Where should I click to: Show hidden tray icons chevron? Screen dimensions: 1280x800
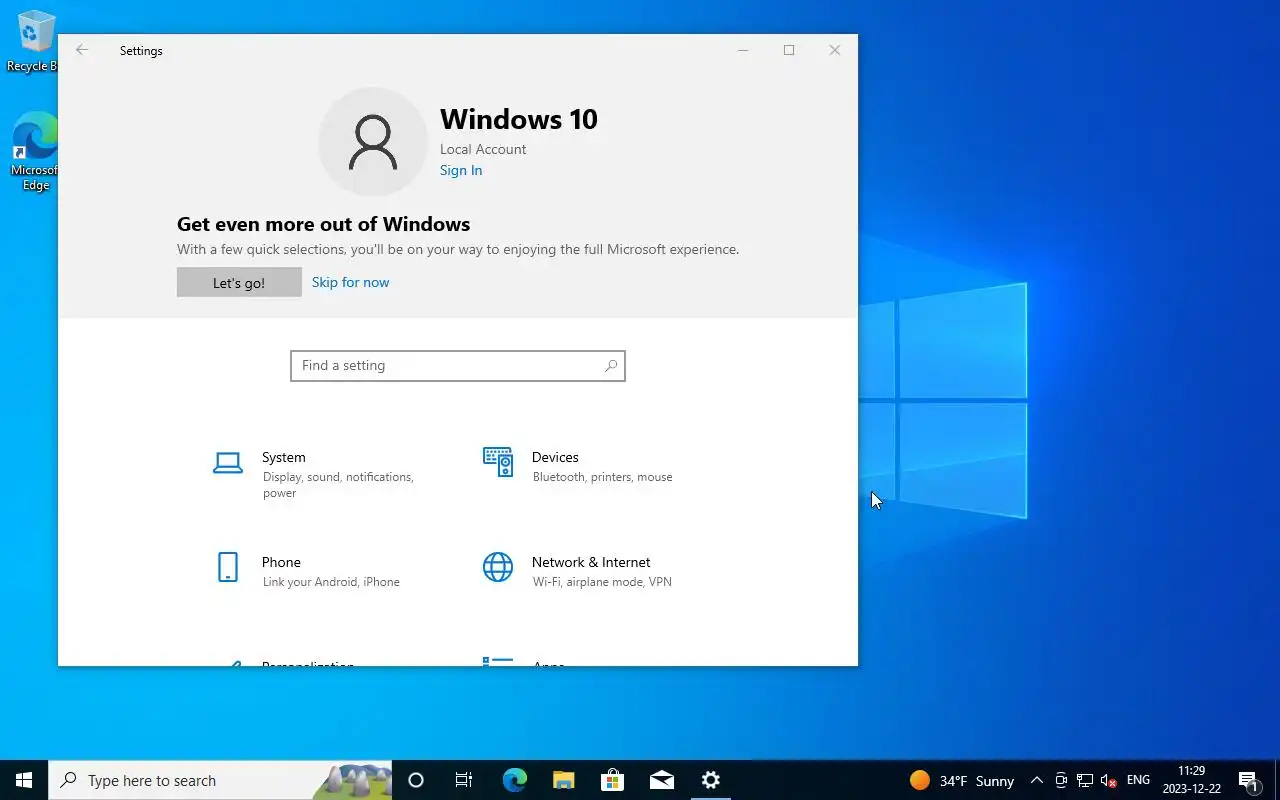[1036, 780]
